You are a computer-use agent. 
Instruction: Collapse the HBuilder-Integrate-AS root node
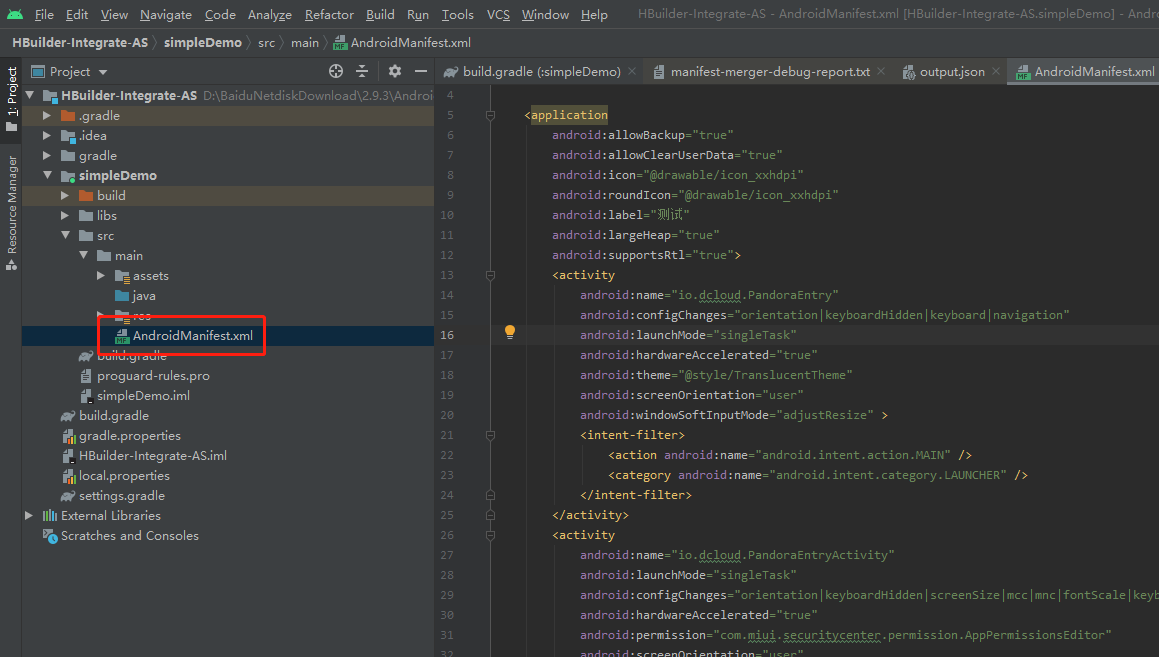click(x=30, y=95)
